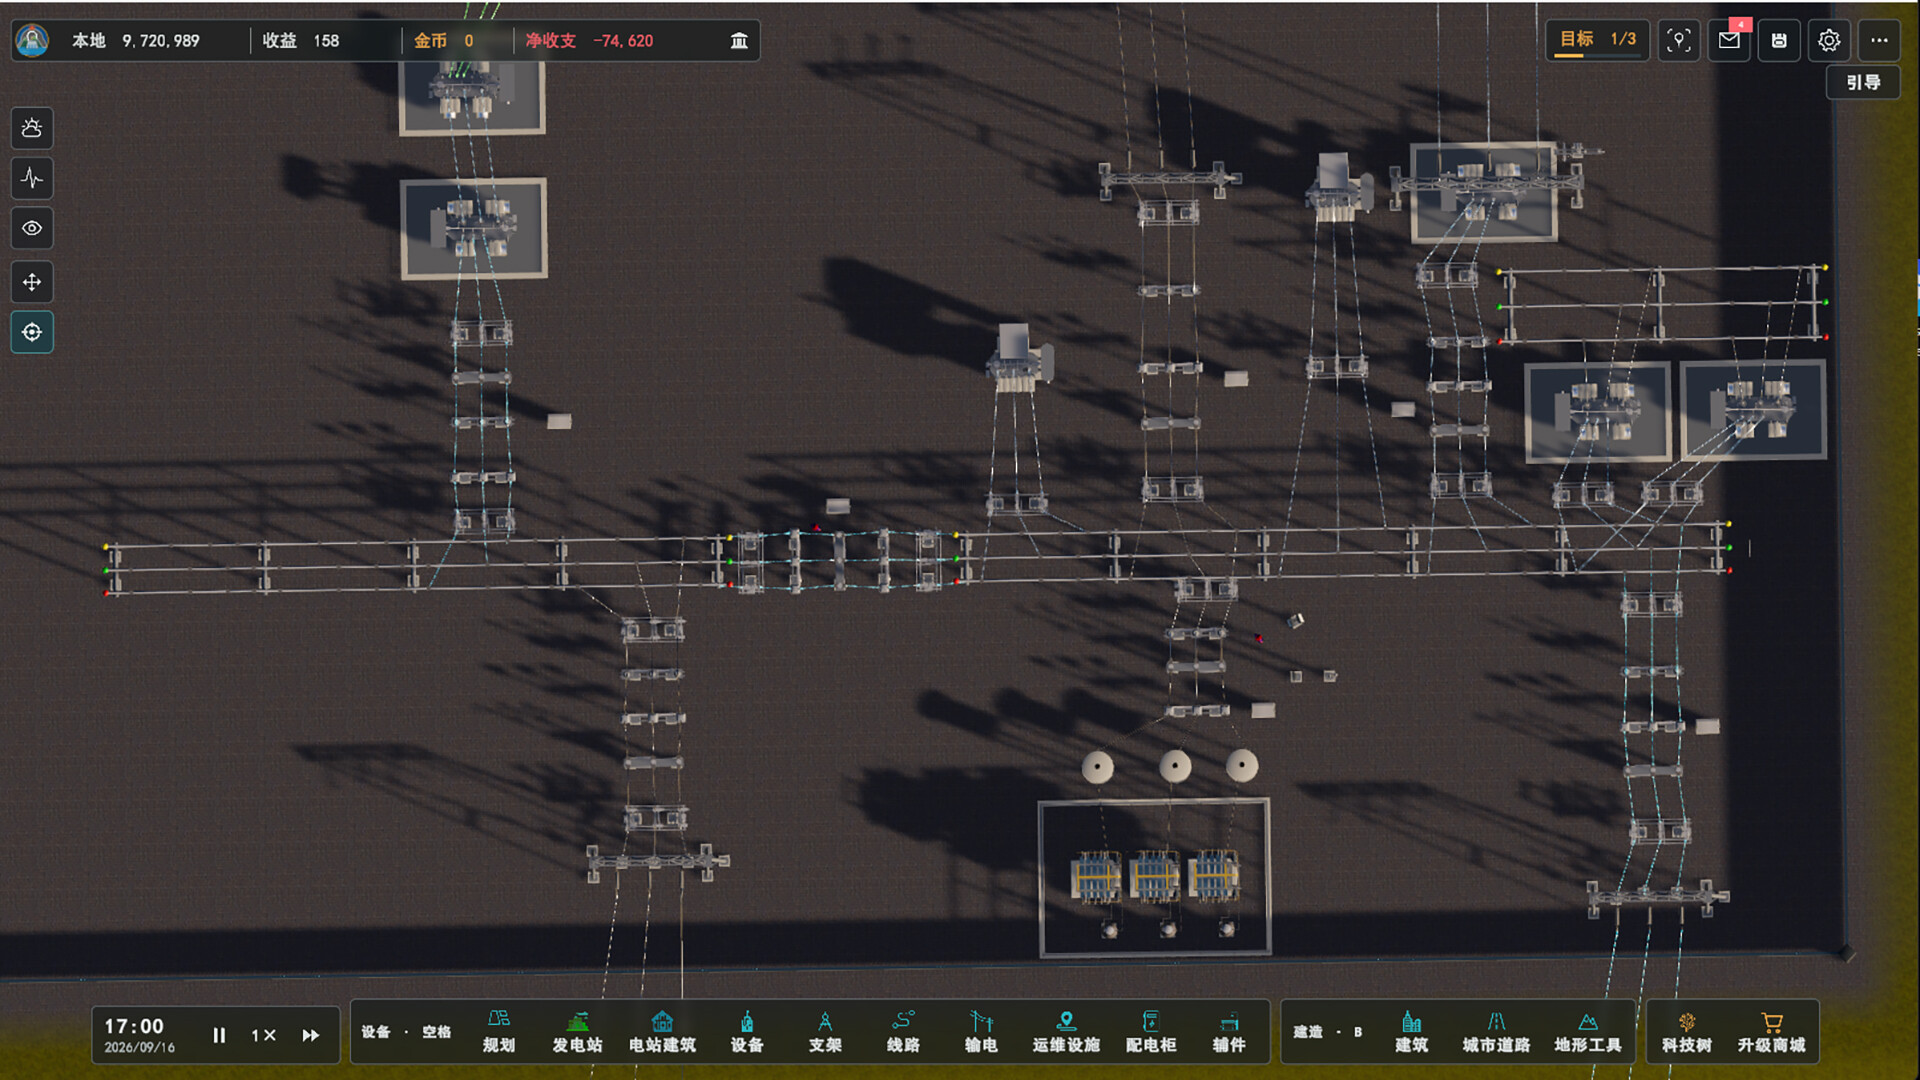
Task: Open the mail inbox icon
Action: click(x=1729, y=40)
